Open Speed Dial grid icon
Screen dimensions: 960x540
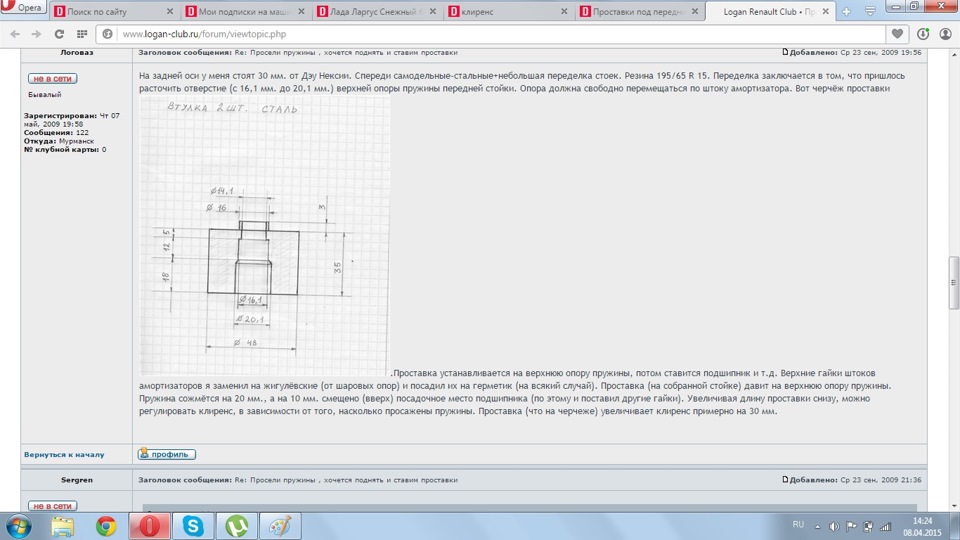pyautogui.click(x=82, y=34)
